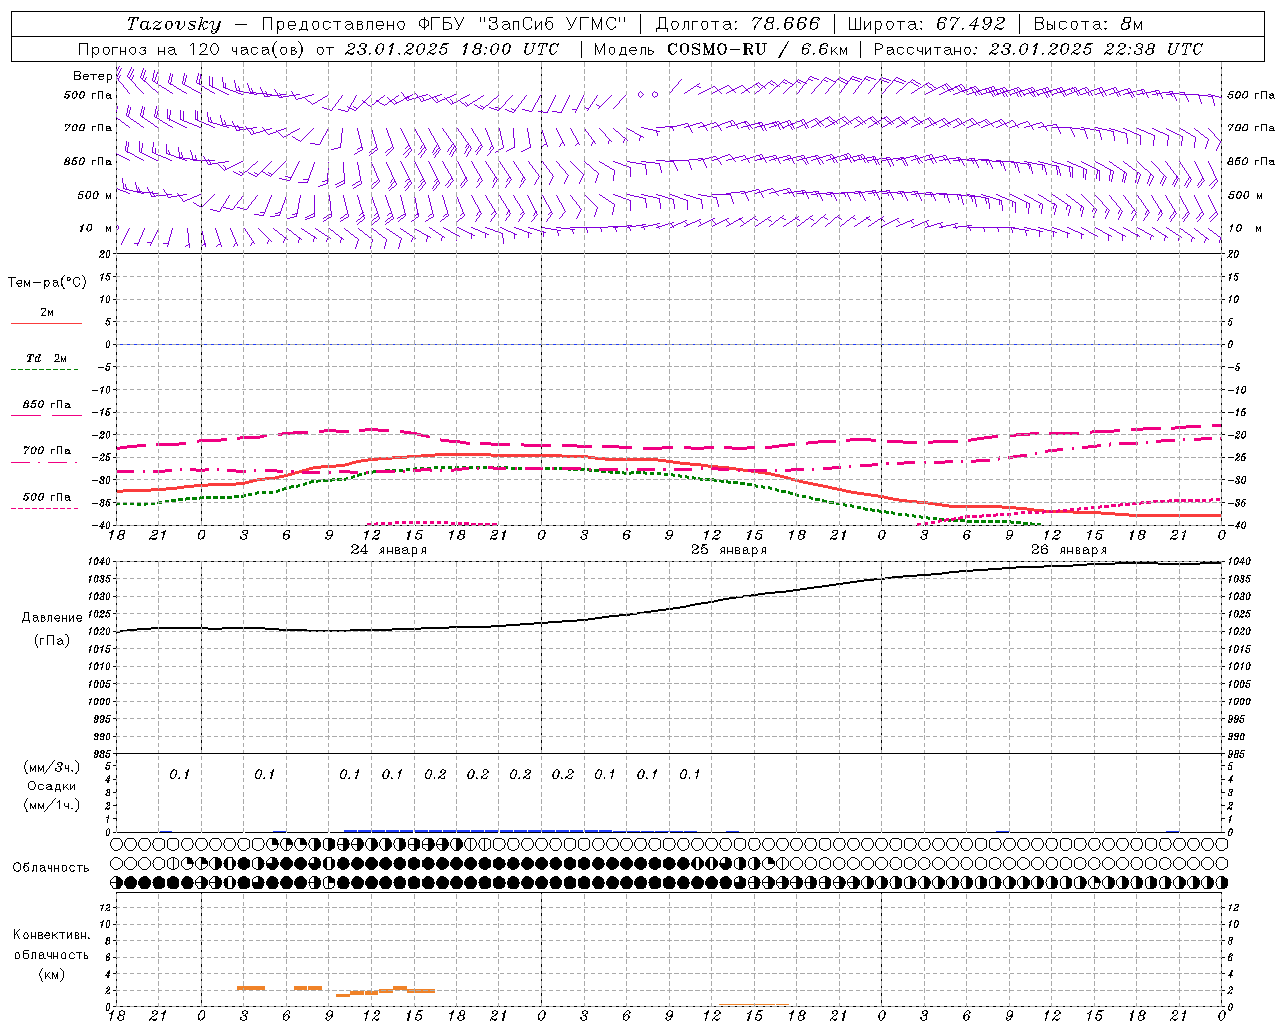Screen dimensions: 1280x1024
Task: Click the '25 января' date label
Action: click(729, 550)
